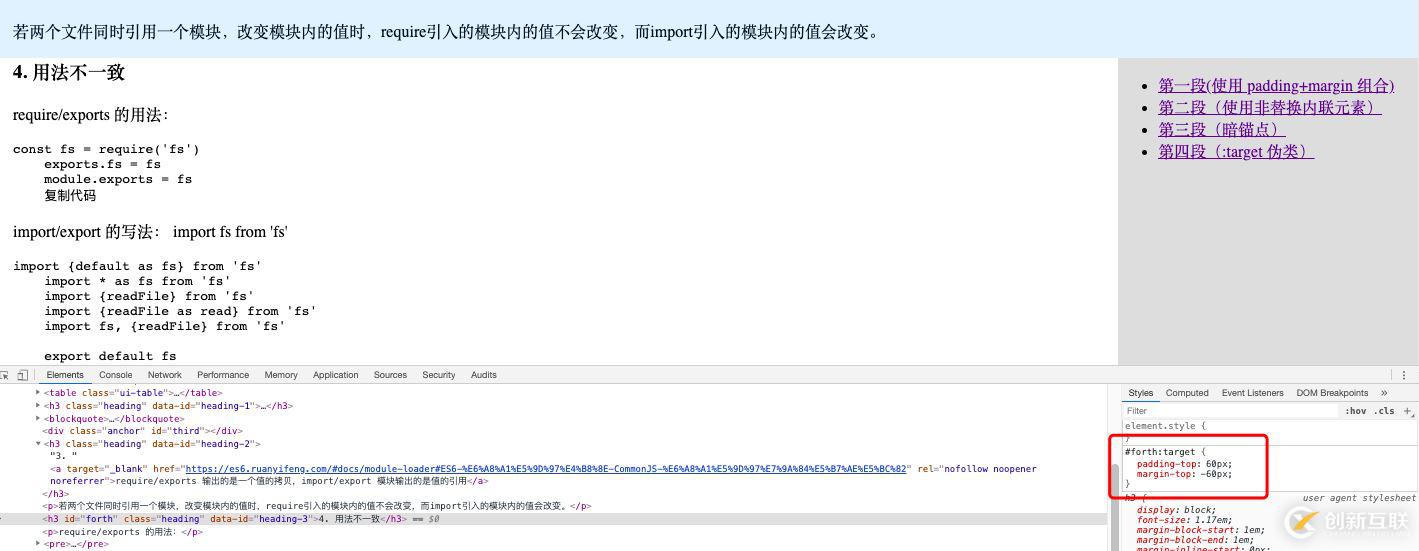Open the Application tab
Screen dimensions: 1419x551
pos(336,375)
